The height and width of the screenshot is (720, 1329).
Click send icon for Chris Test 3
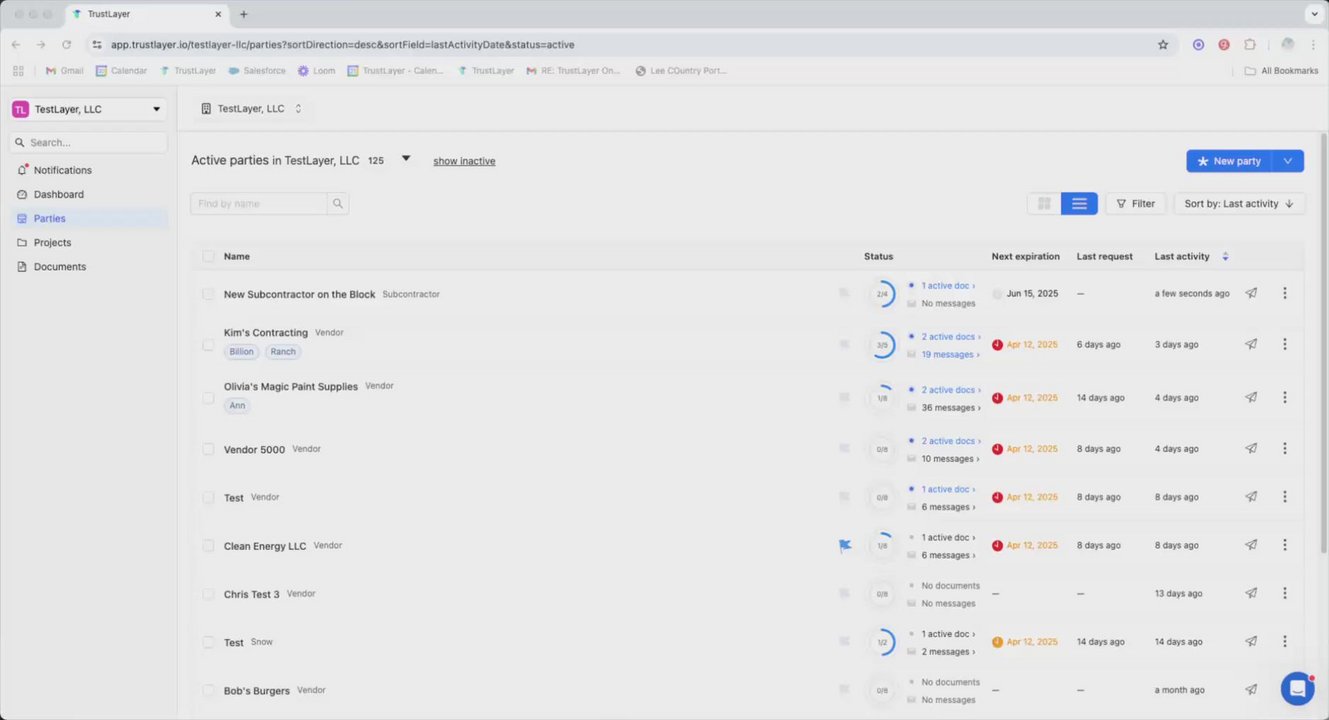click(x=1251, y=593)
